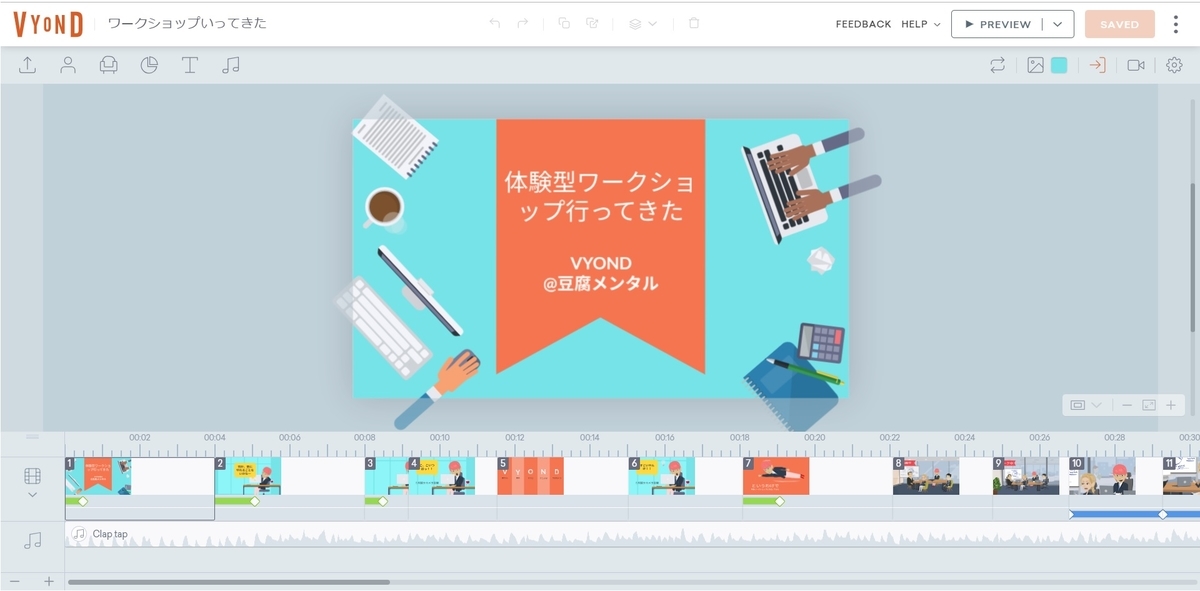The width and height of the screenshot is (1200, 591).
Task: Click the paste icon in top toolbar
Action: [592, 23]
